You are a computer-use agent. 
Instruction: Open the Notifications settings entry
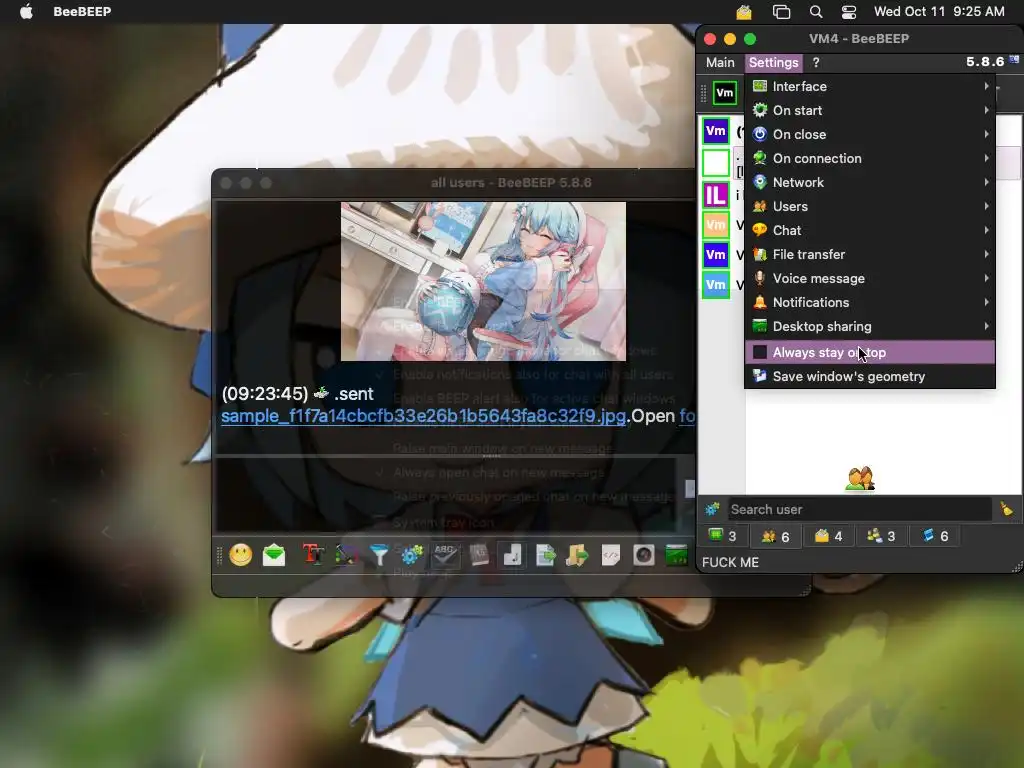(x=870, y=302)
